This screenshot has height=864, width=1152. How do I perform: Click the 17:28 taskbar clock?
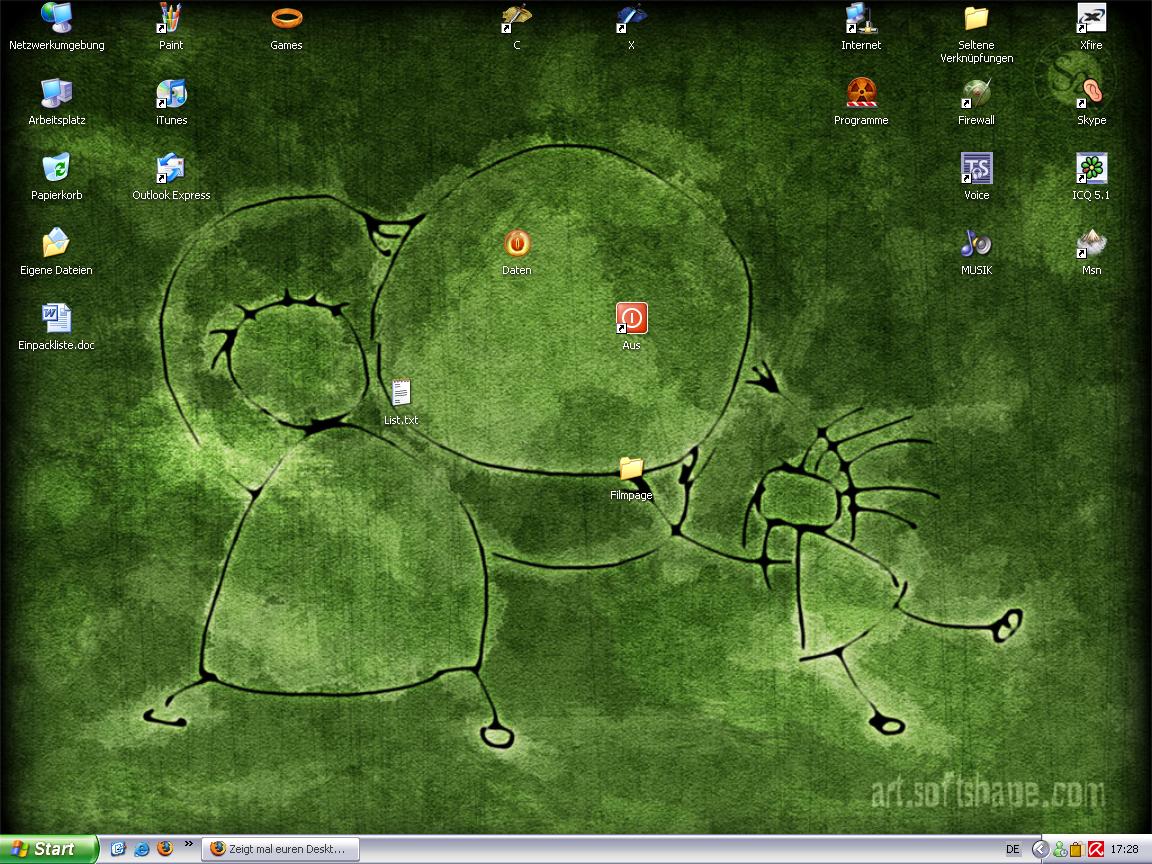coord(1124,849)
